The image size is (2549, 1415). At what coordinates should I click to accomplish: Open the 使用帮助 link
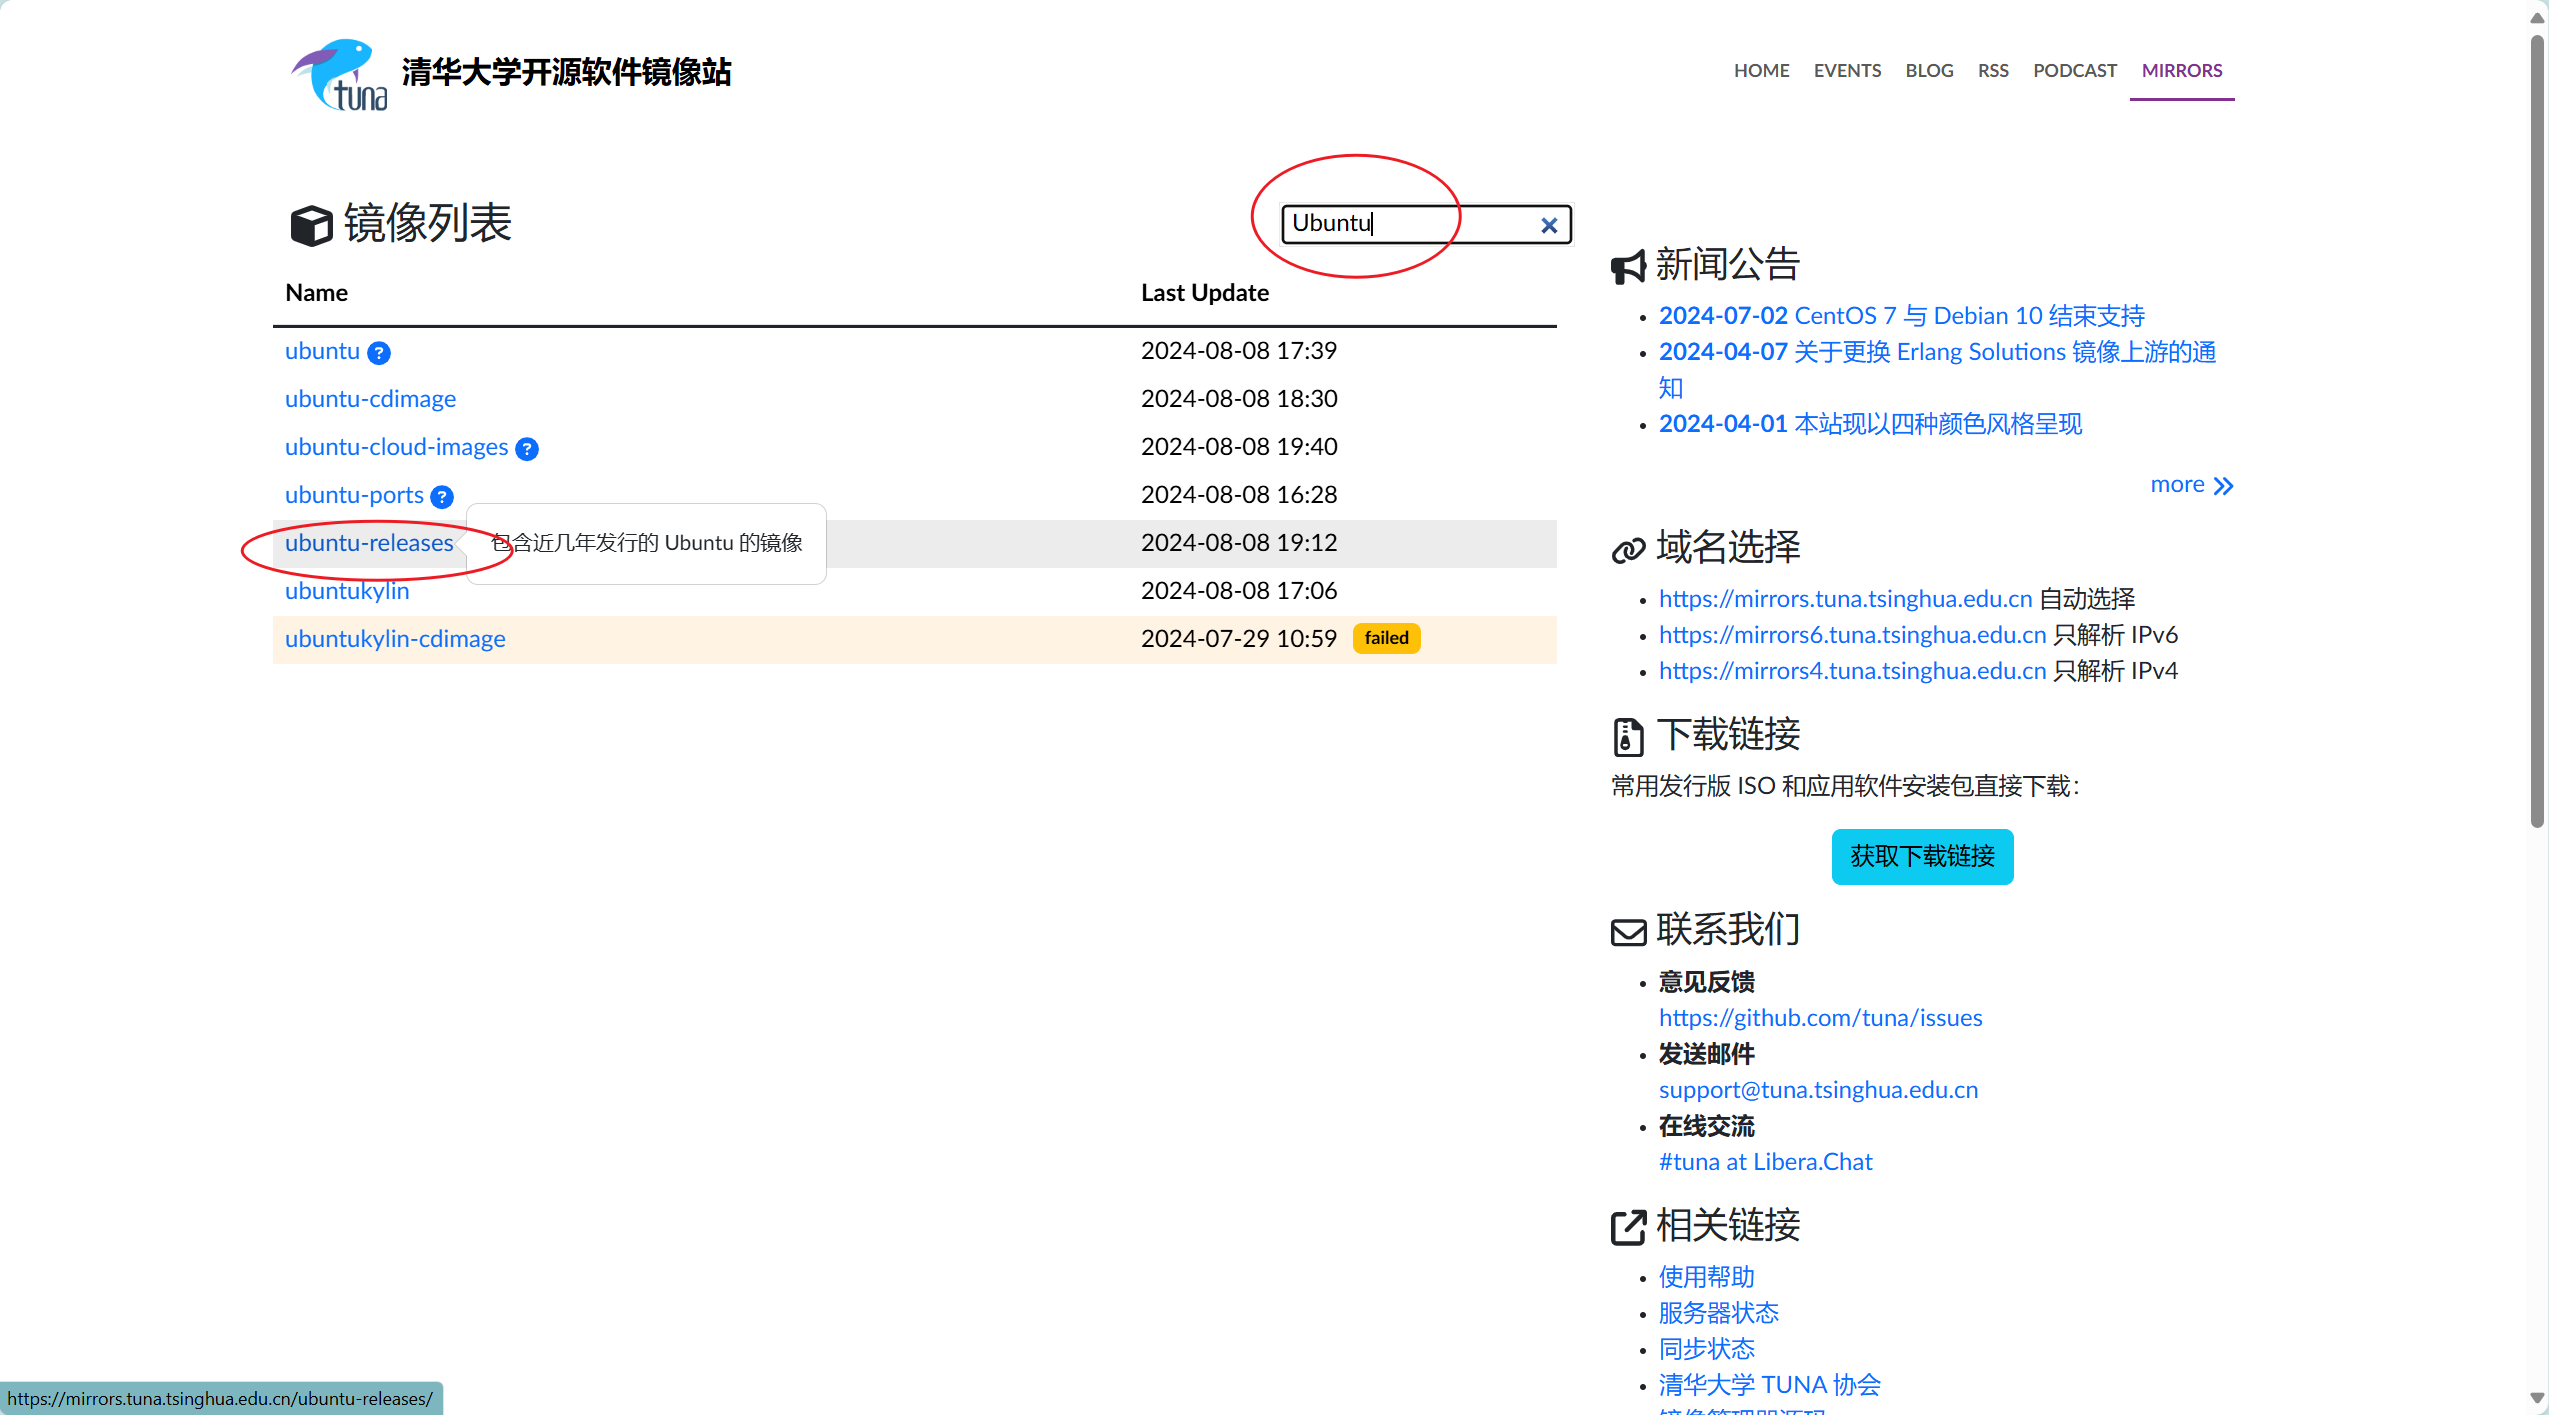pos(1706,1277)
